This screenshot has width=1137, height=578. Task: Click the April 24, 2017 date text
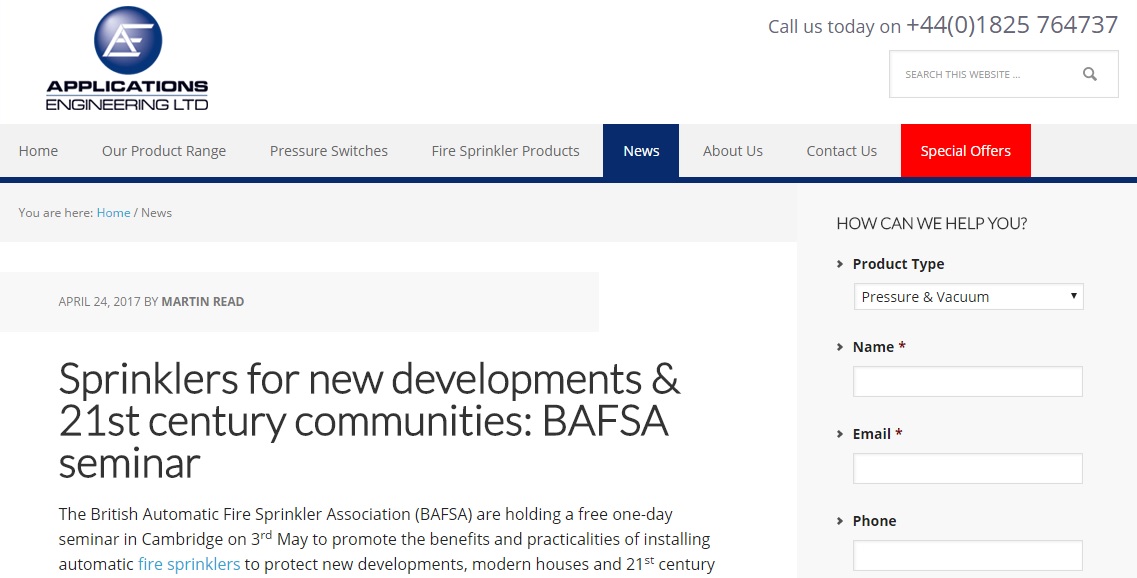point(99,302)
